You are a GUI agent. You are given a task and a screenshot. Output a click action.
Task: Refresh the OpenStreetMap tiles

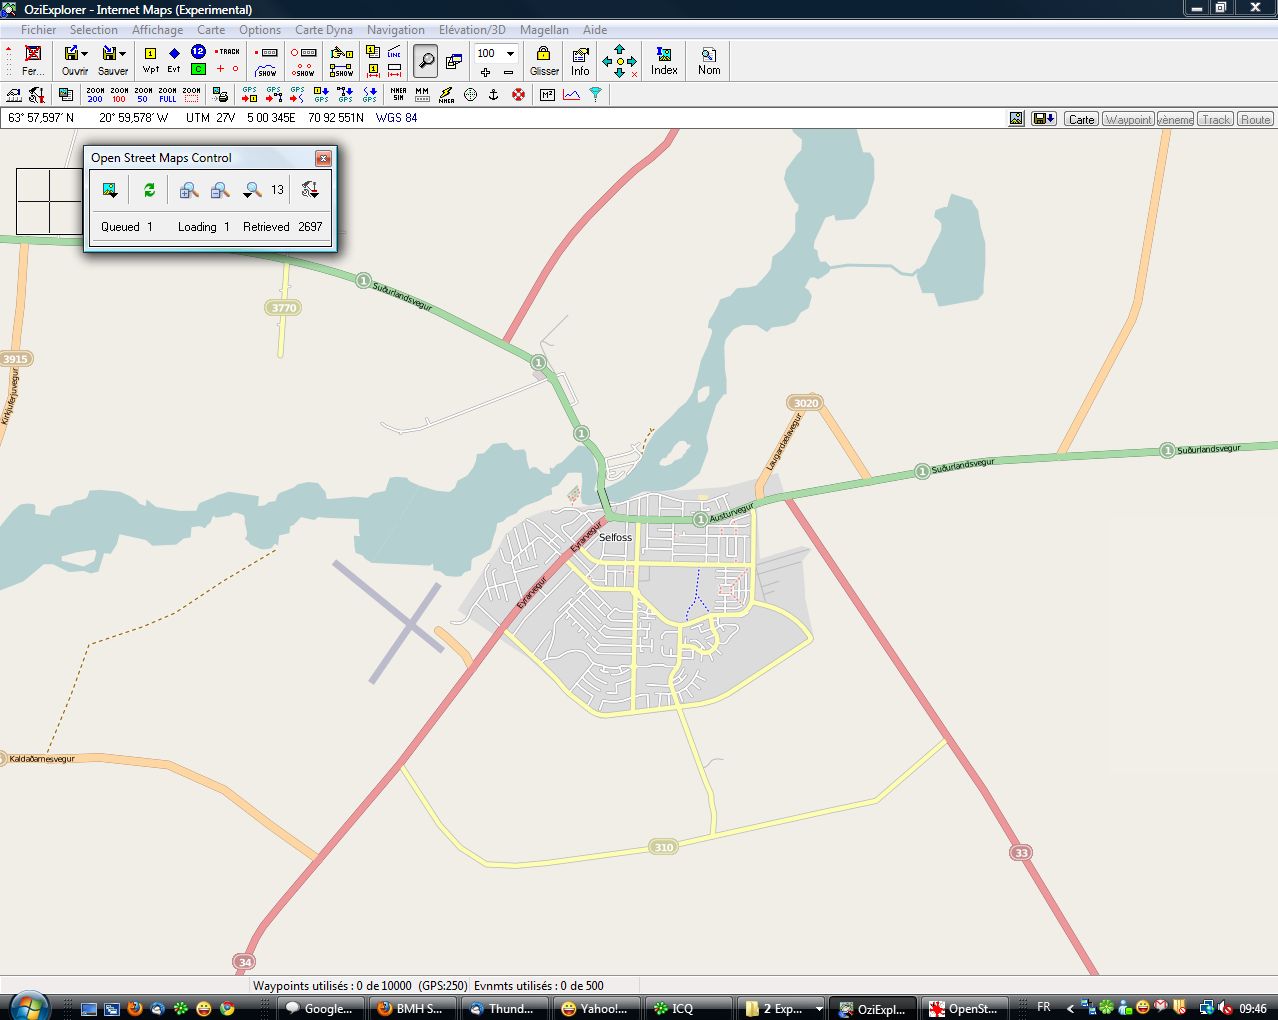[x=149, y=190]
